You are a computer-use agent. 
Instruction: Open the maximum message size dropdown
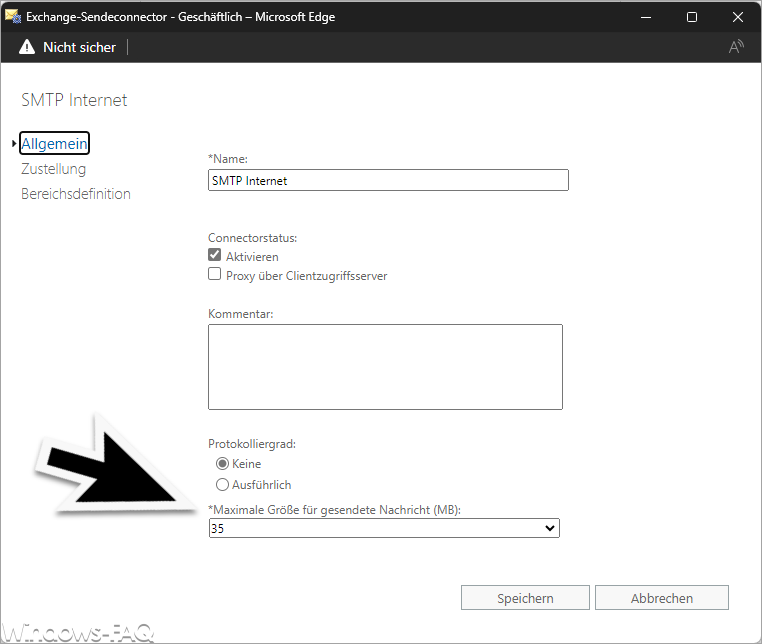384,528
